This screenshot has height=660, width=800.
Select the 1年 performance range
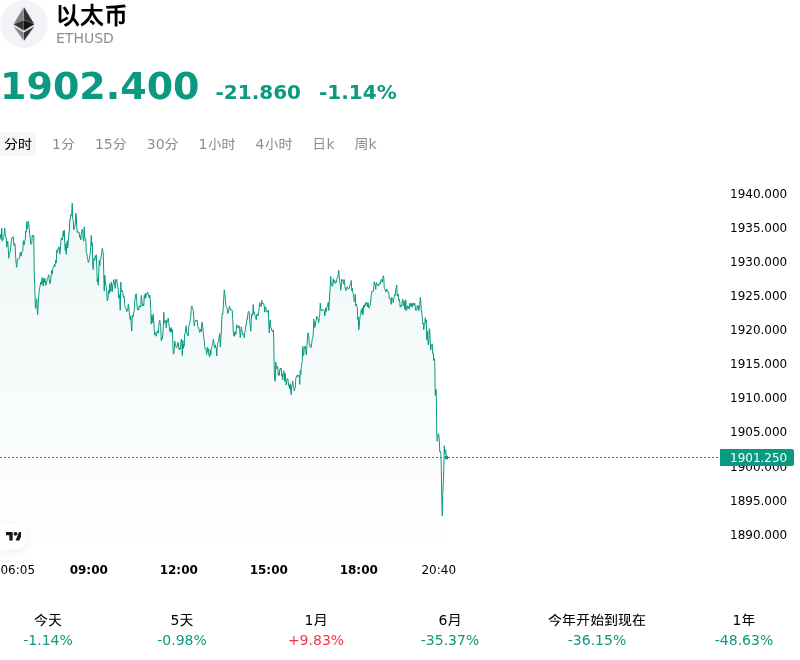[744, 630]
